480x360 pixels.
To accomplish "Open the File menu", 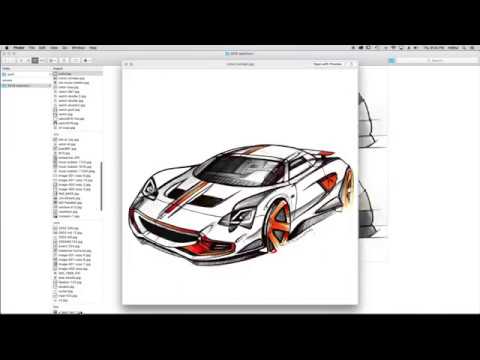I will click(x=32, y=48).
